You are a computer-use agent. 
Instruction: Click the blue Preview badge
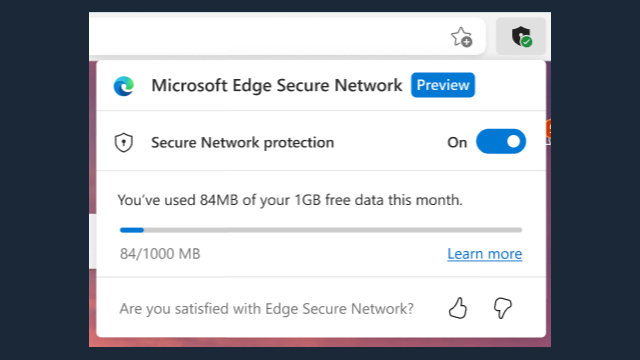coord(443,85)
